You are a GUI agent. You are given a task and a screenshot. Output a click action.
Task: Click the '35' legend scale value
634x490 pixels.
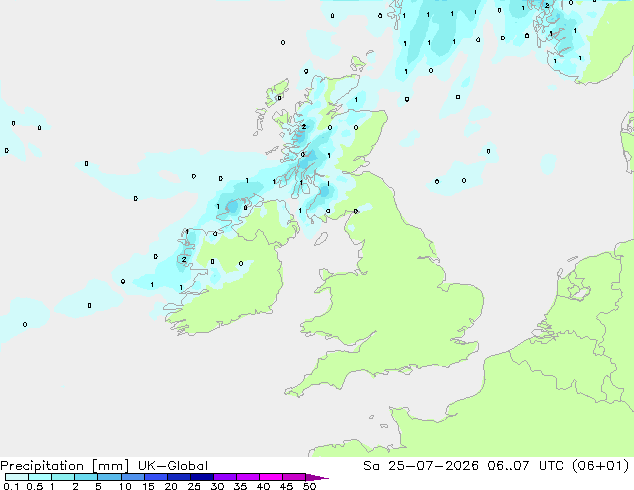(240, 486)
